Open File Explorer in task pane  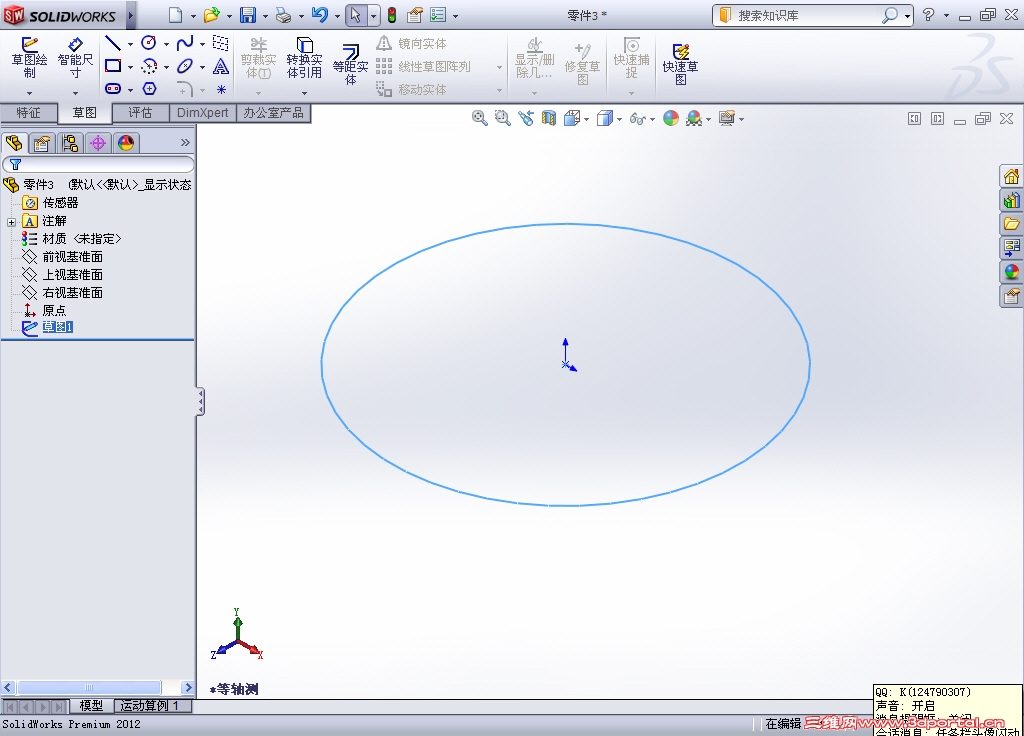tap(1011, 224)
